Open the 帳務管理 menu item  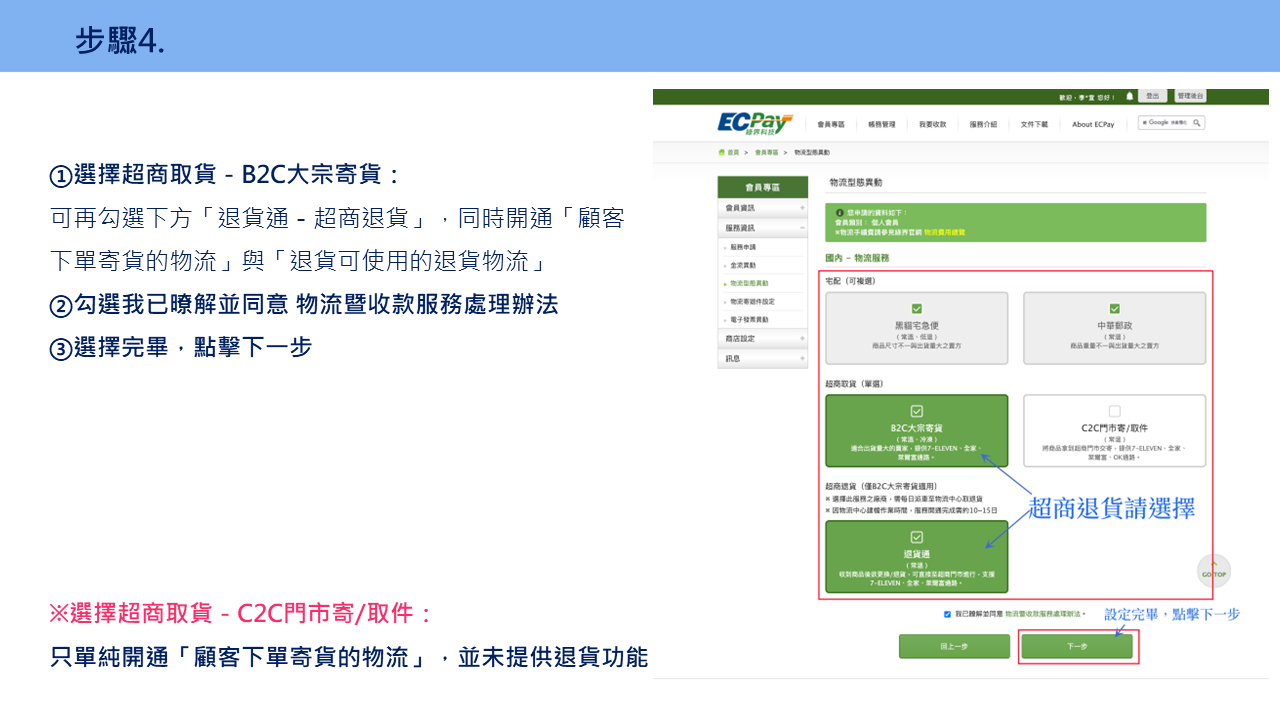click(880, 122)
